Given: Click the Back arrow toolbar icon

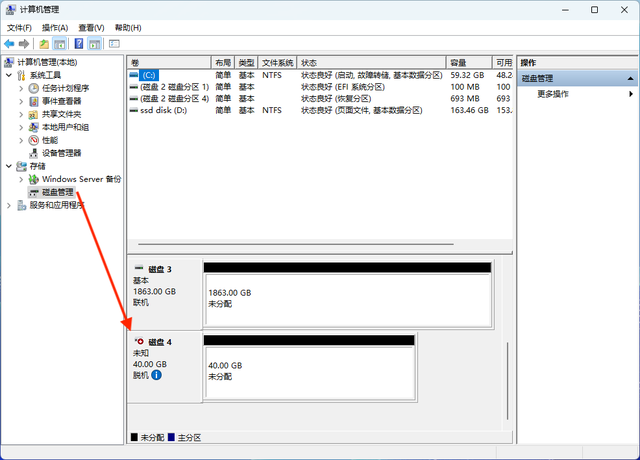Looking at the screenshot, I should pos(9,44).
